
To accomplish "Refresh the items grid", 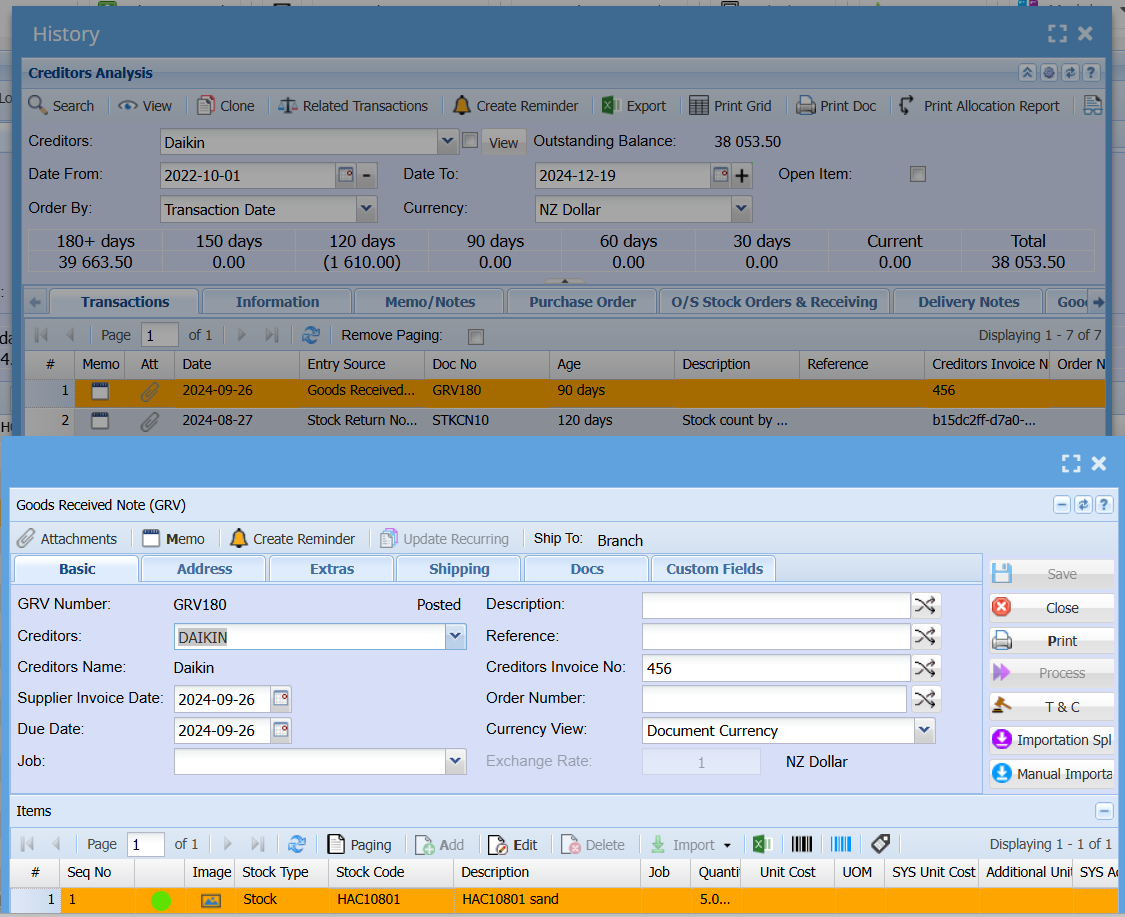I will pyautogui.click(x=297, y=845).
